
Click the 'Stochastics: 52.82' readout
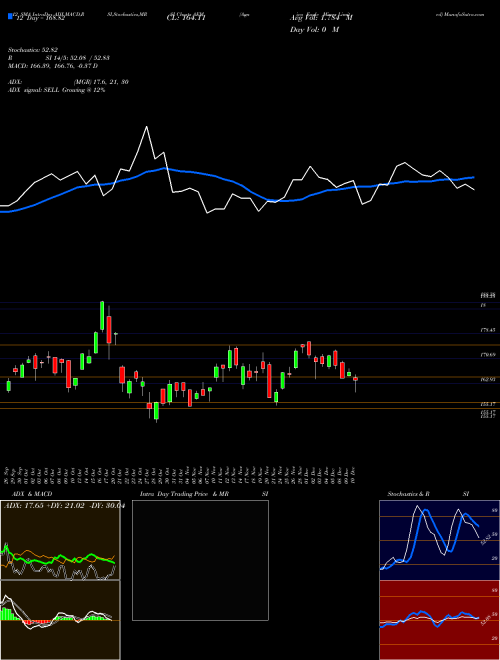coord(33,50)
